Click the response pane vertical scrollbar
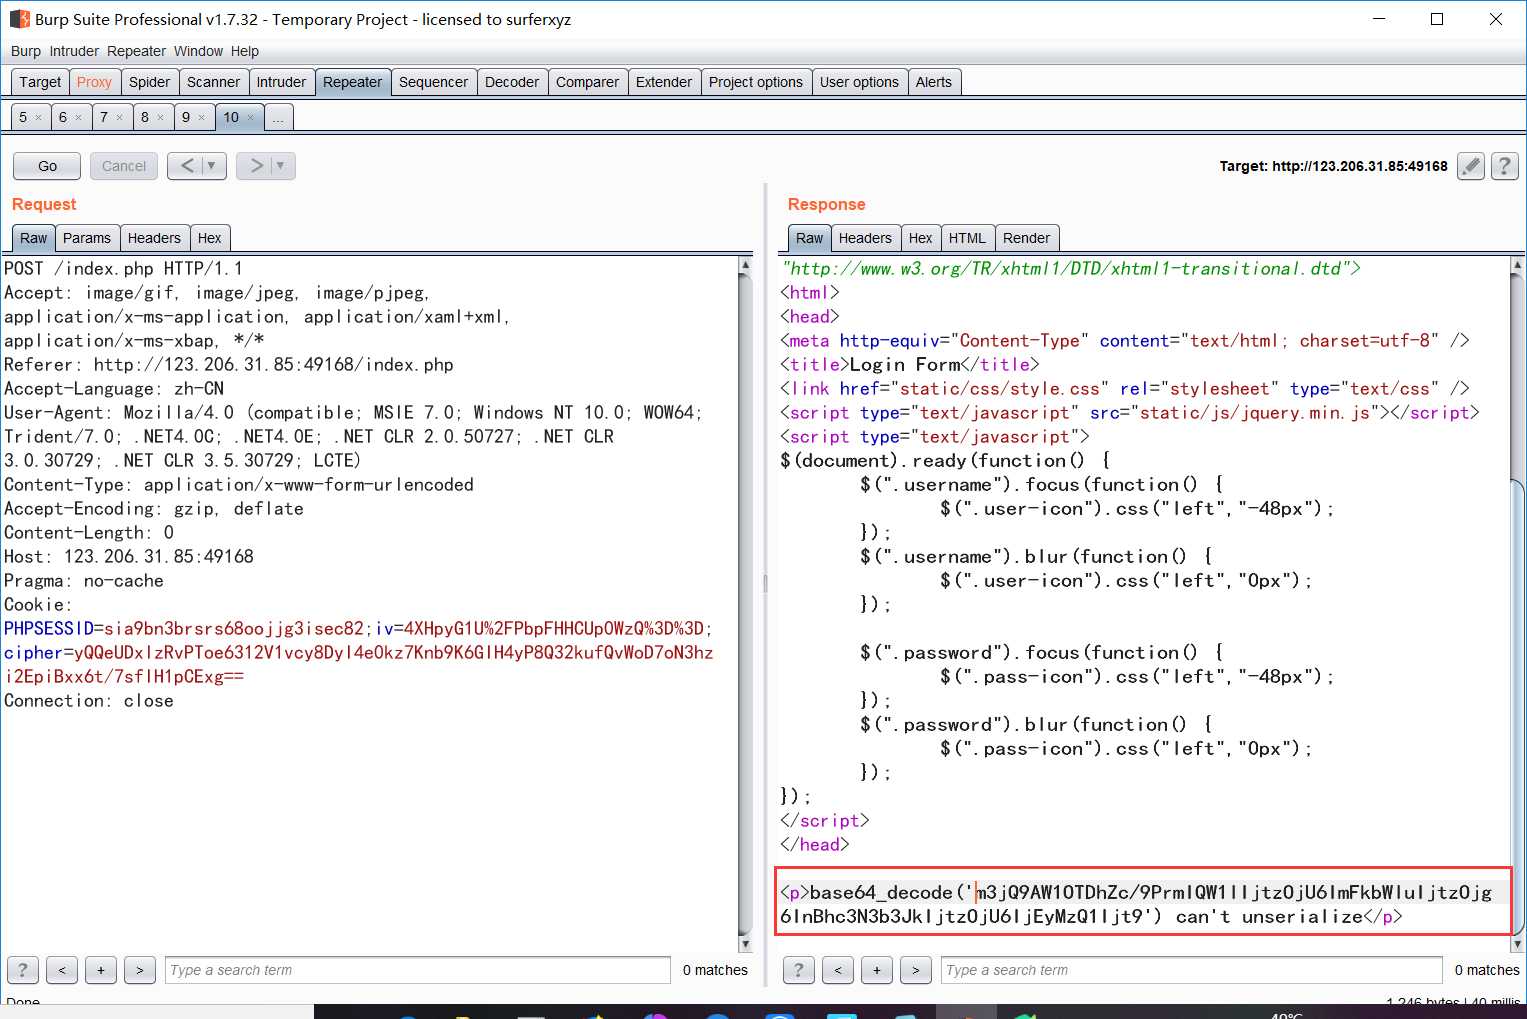This screenshot has width=1527, height=1019. [1518, 604]
